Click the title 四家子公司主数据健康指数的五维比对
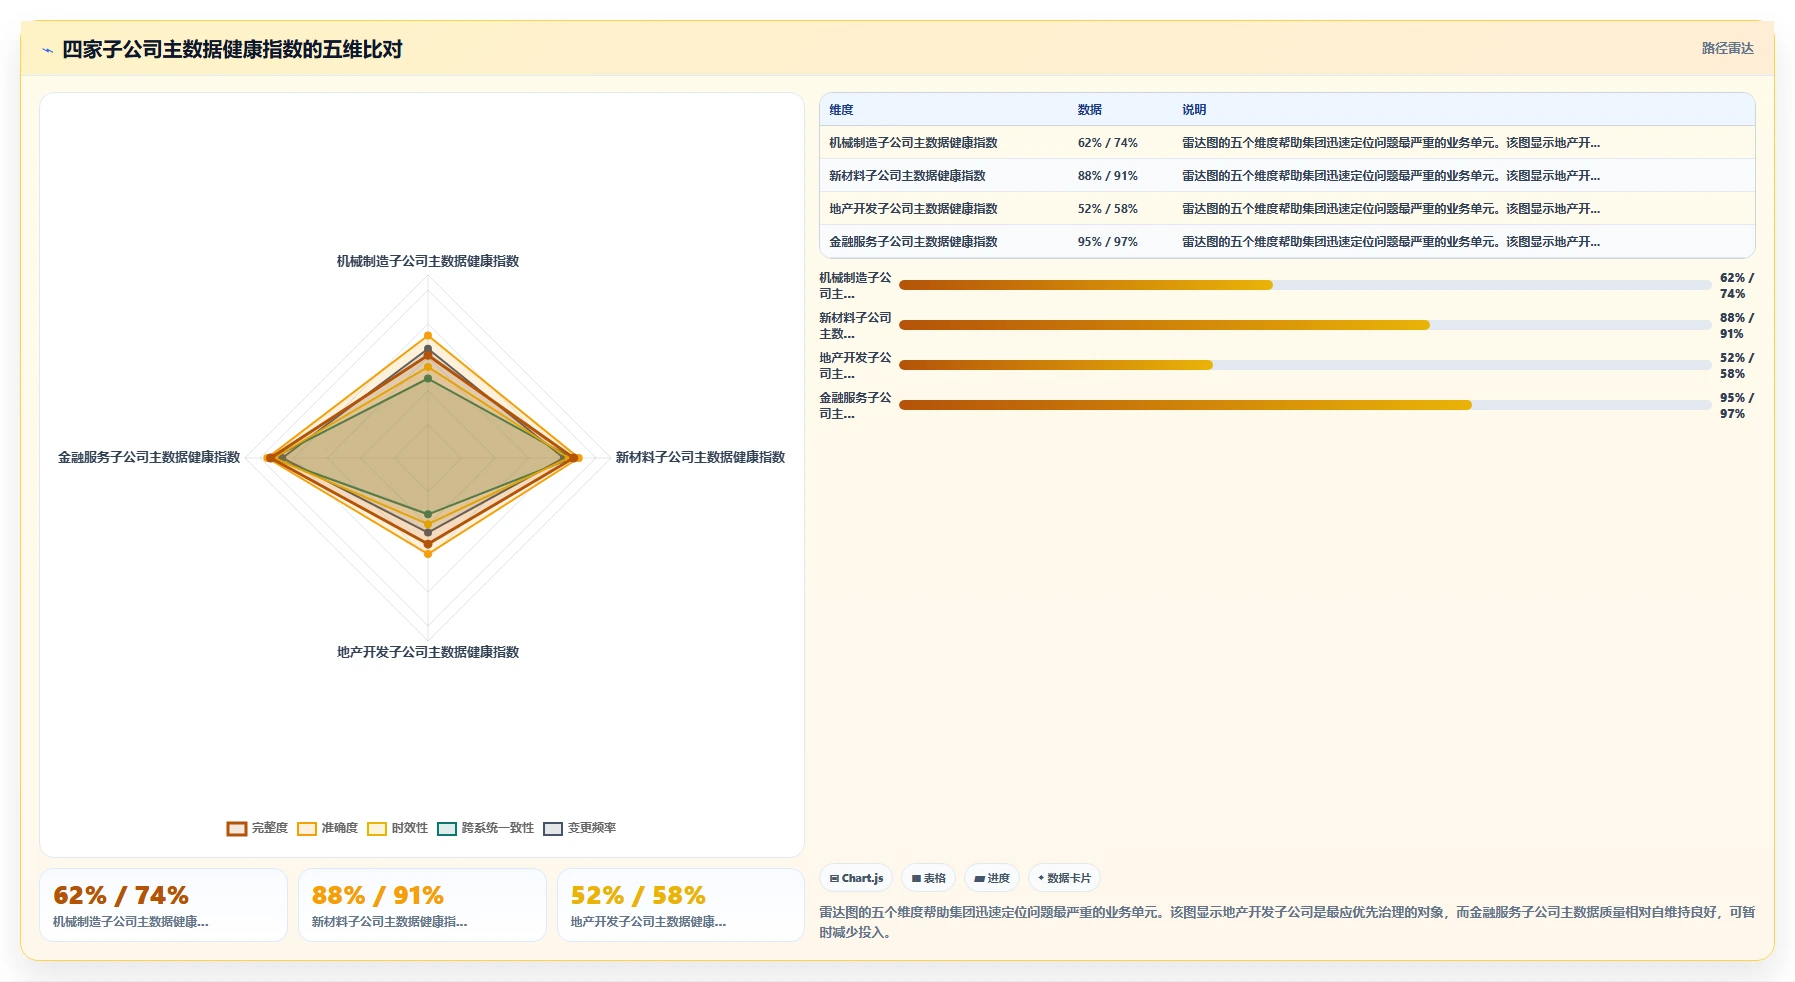 pos(232,49)
